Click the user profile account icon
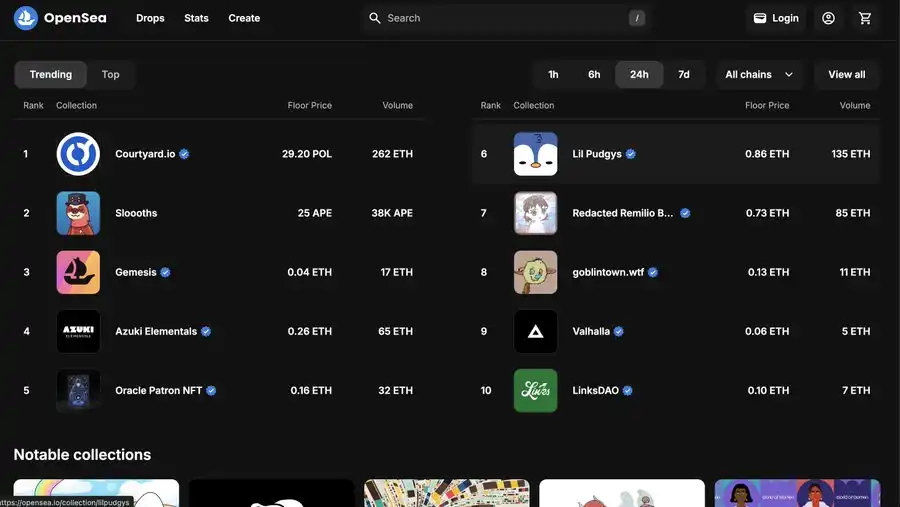 coord(828,18)
